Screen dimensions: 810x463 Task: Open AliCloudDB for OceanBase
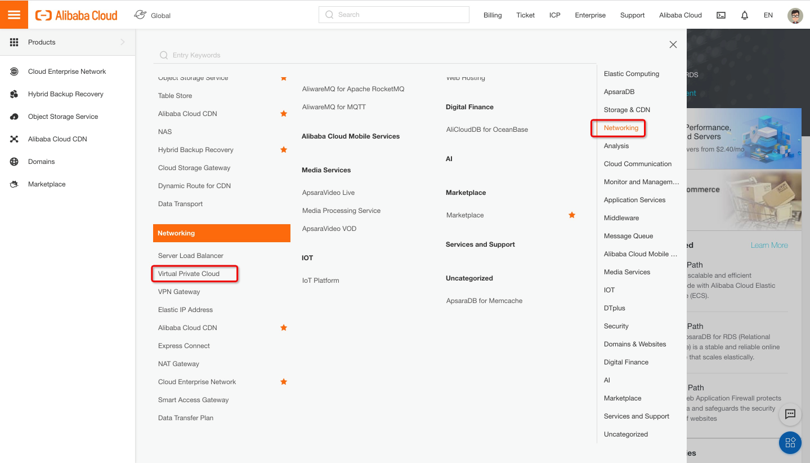[x=487, y=129]
